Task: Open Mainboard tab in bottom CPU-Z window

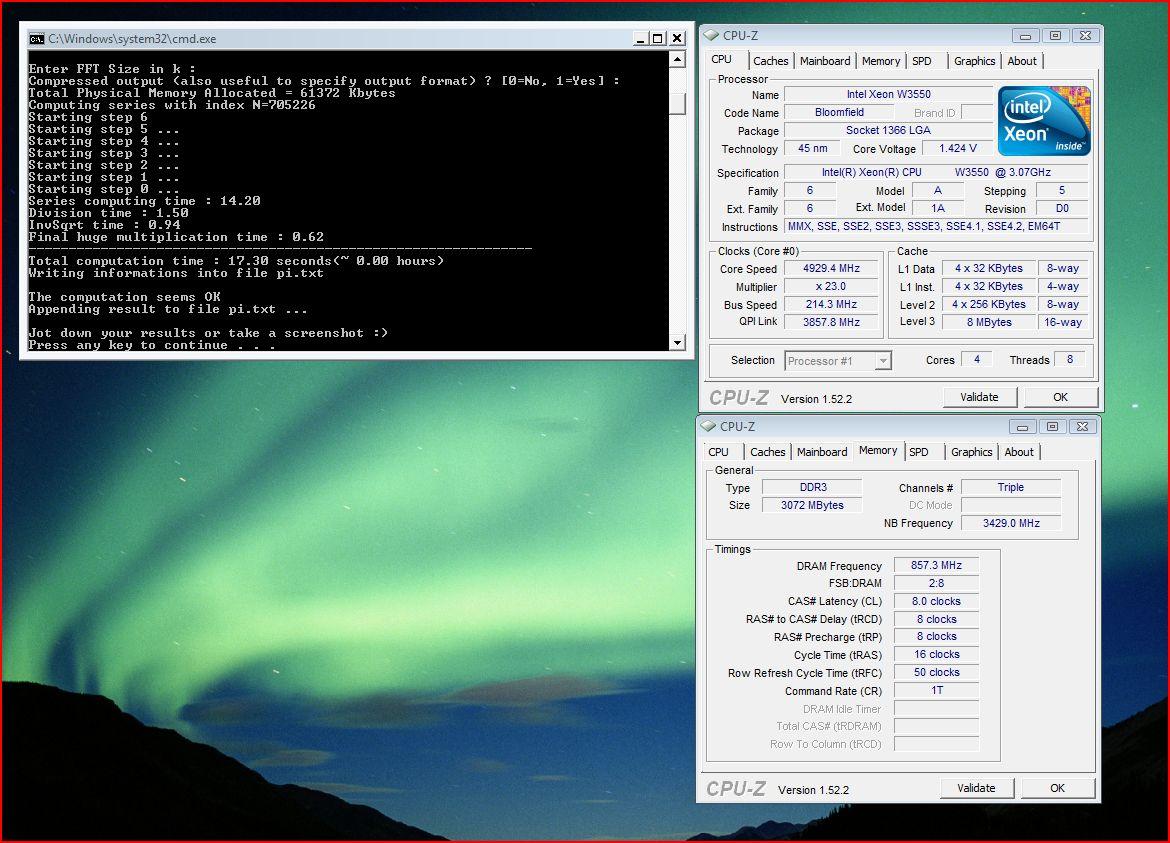Action: (x=822, y=452)
